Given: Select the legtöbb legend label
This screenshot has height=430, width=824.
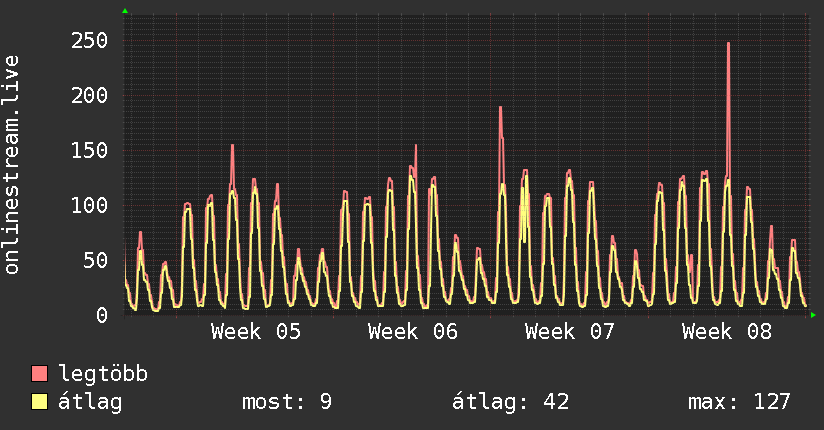Looking at the screenshot, I should (103, 374).
